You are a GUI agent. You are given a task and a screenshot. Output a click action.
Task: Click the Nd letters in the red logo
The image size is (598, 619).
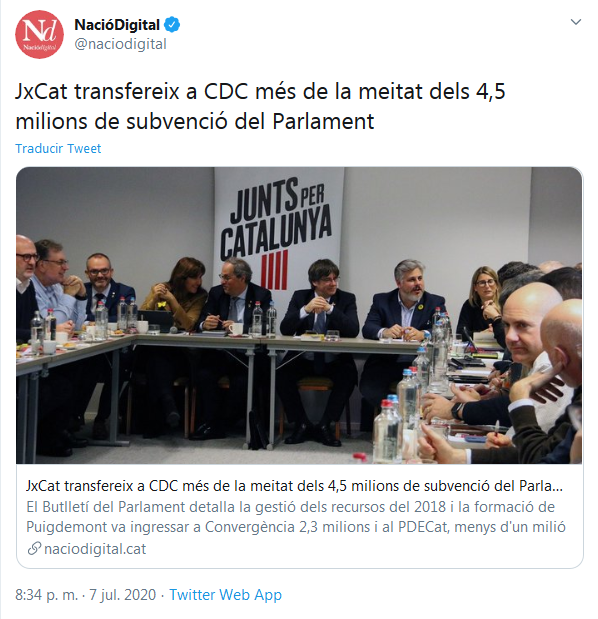(x=39, y=30)
